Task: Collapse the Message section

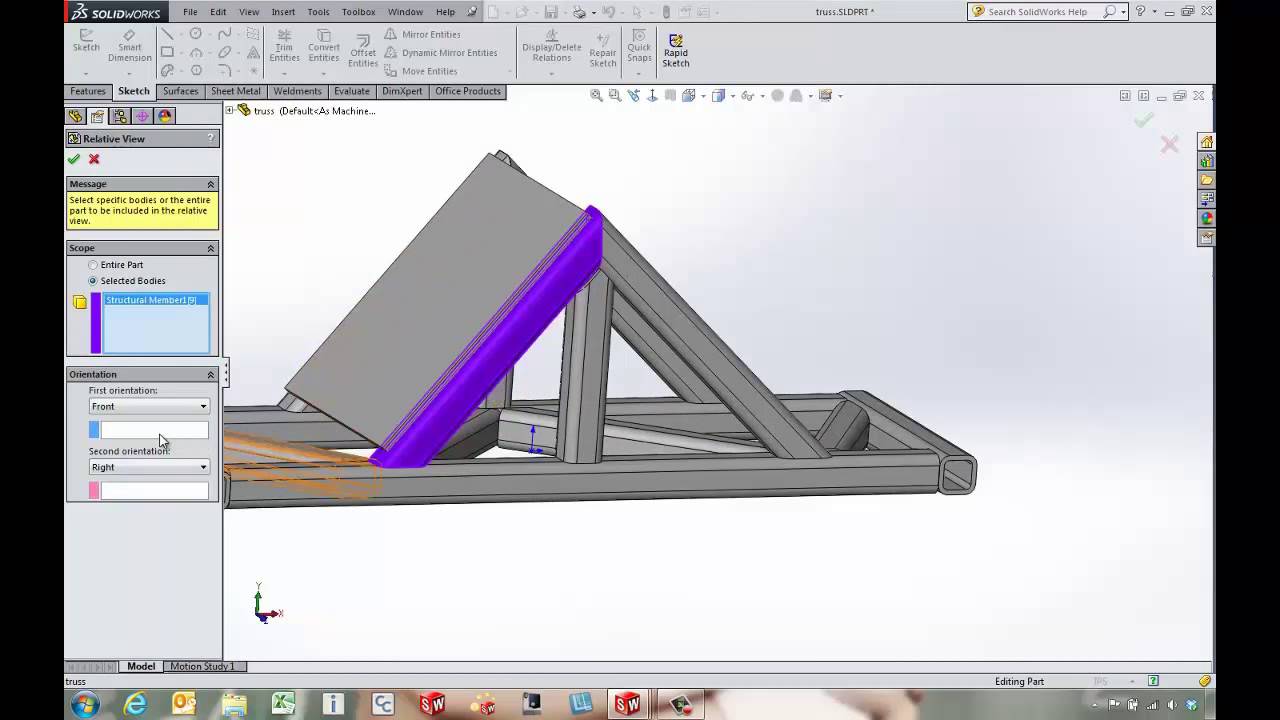Action: click(x=211, y=184)
